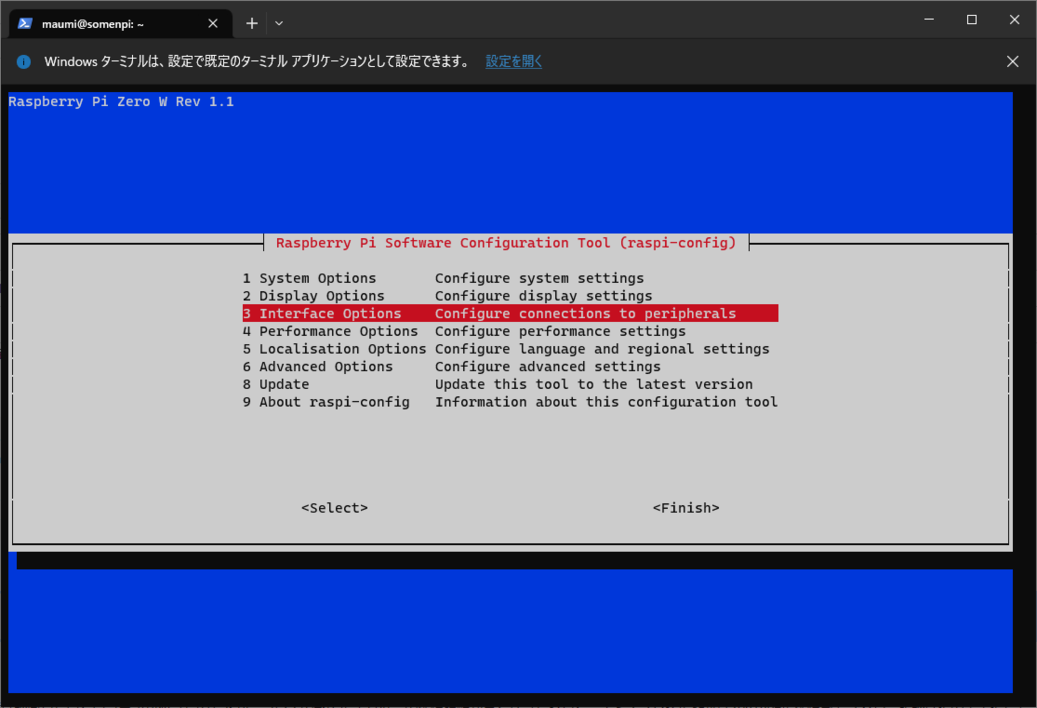Click 'Configure language and regional settings' text
The height and width of the screenshot is (708, 1037).
pos(602,349)
